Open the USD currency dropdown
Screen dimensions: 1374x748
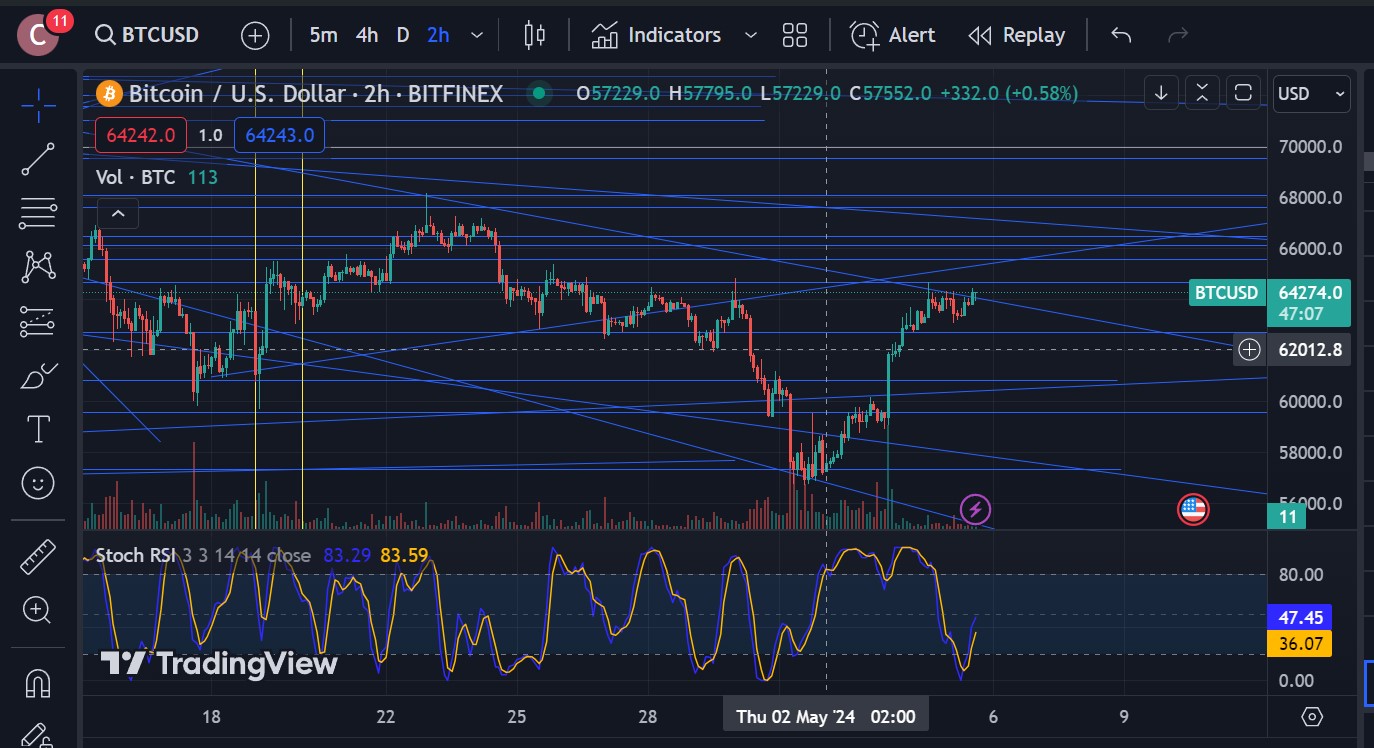tap(1312, 94)
